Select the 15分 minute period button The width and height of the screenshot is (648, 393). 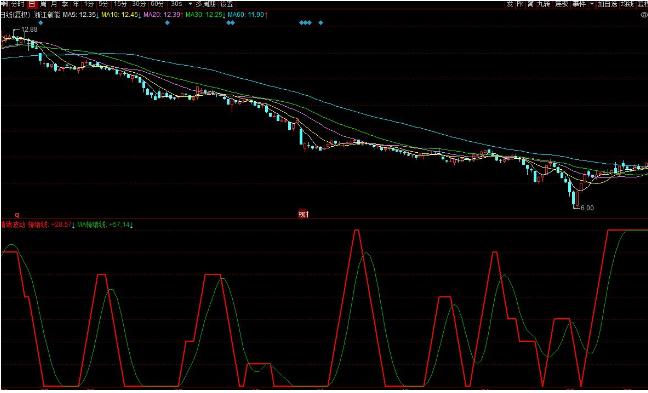[120, 4]
